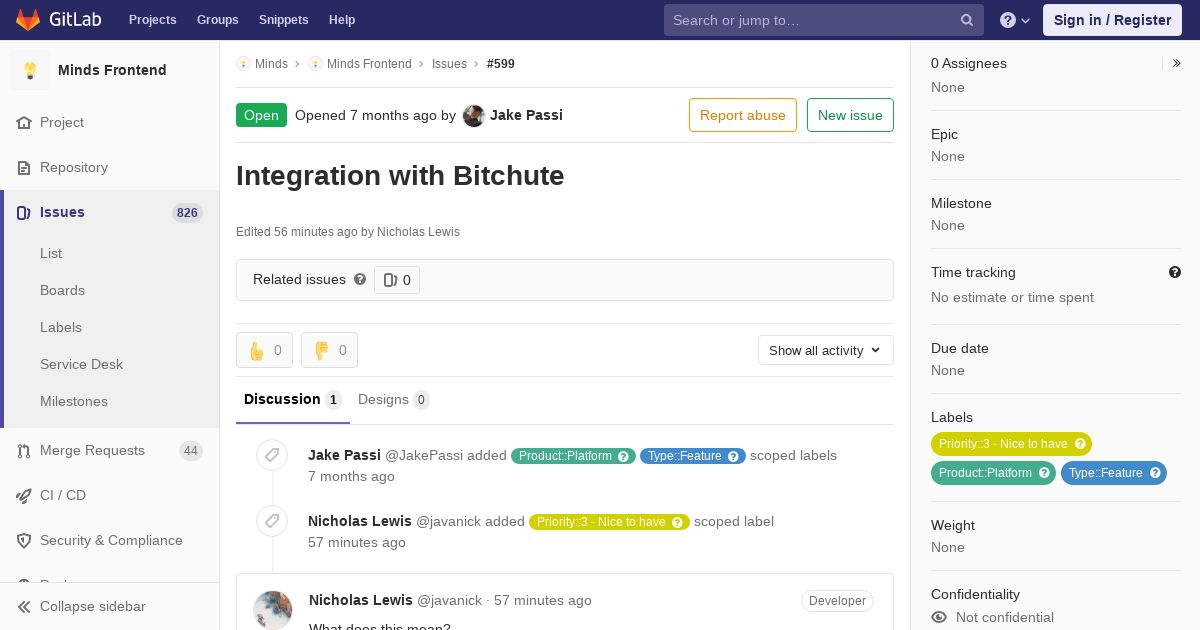Click the Project home icon in the sidebar
This screenshot has width=1200, height=630.
pyautogui.click(x=24, y=122)
